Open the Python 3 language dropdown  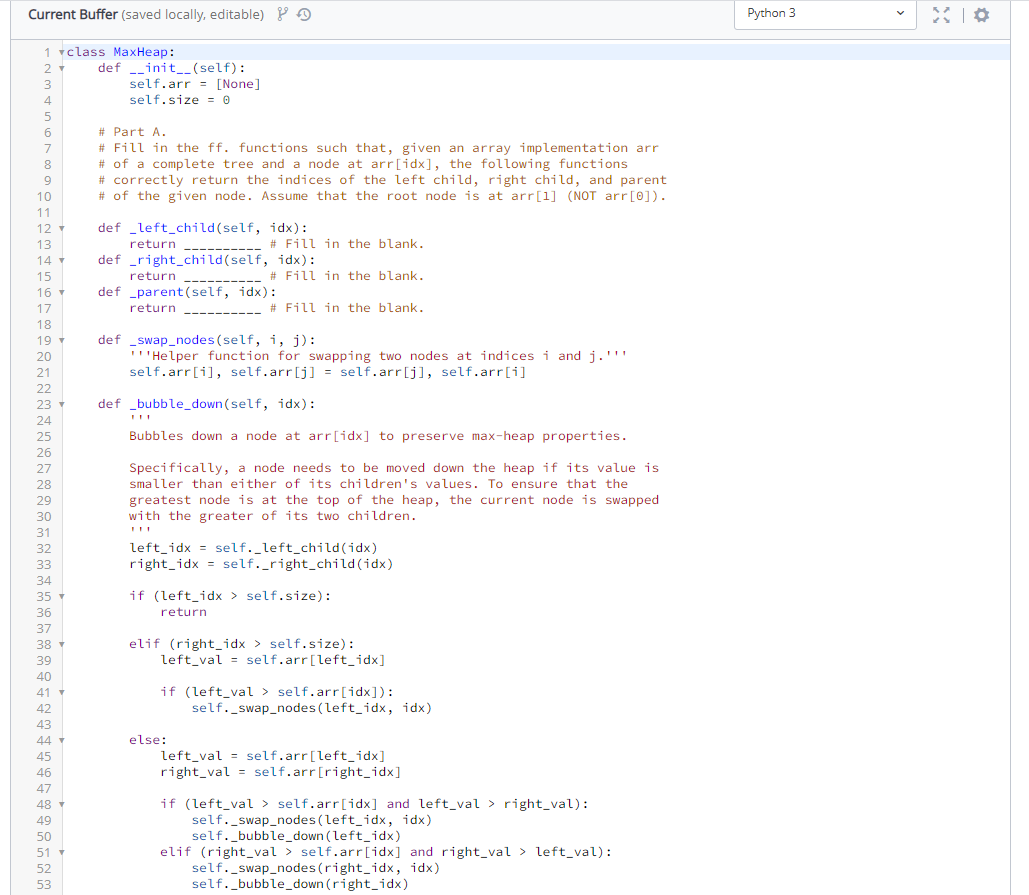pyautogui.click(x=824, y=15)
